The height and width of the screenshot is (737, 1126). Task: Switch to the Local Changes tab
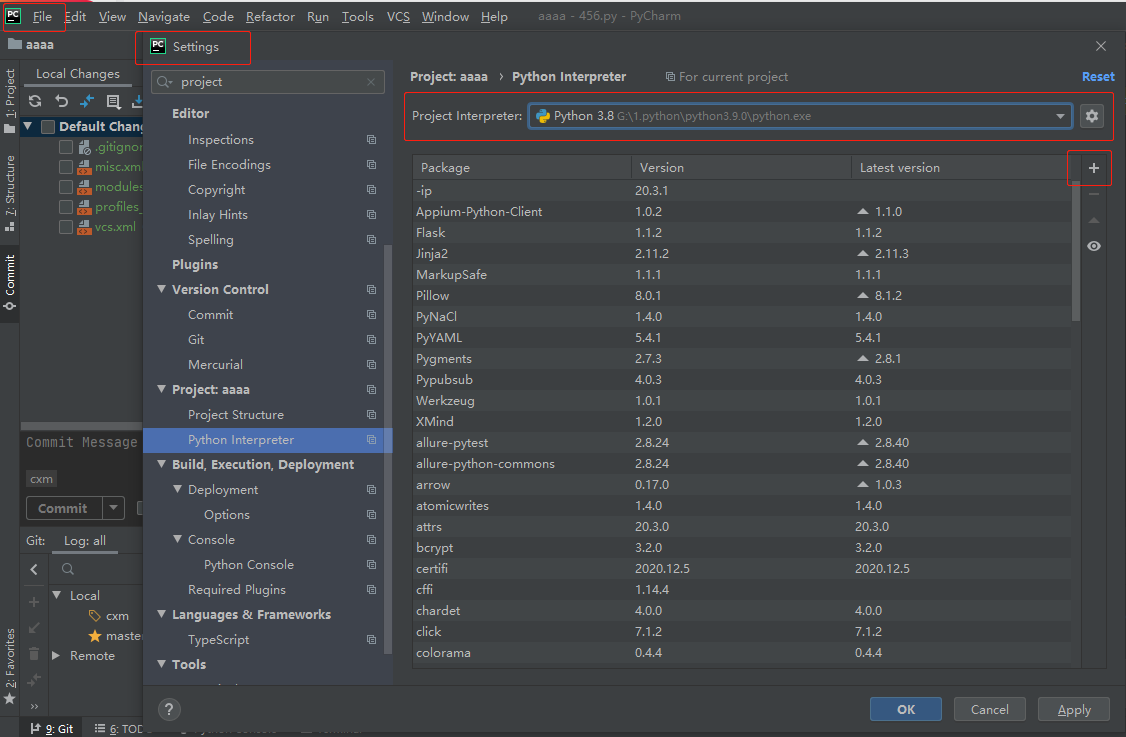(x=78, y=74)
